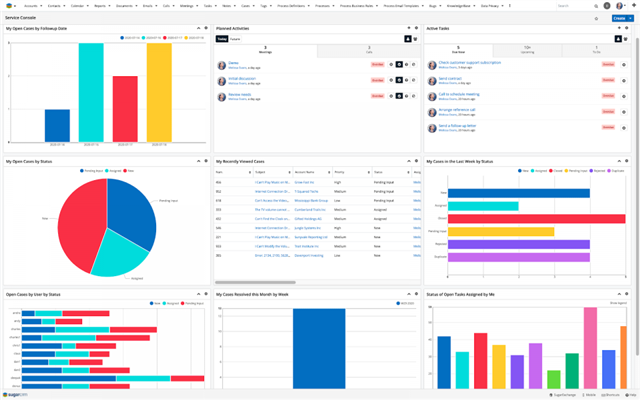Image resolution: width=640 pixels, height=400 pixels.
Task: Open gear on Status of Open Tasks Assigned by Me
Action: (627, 294)
